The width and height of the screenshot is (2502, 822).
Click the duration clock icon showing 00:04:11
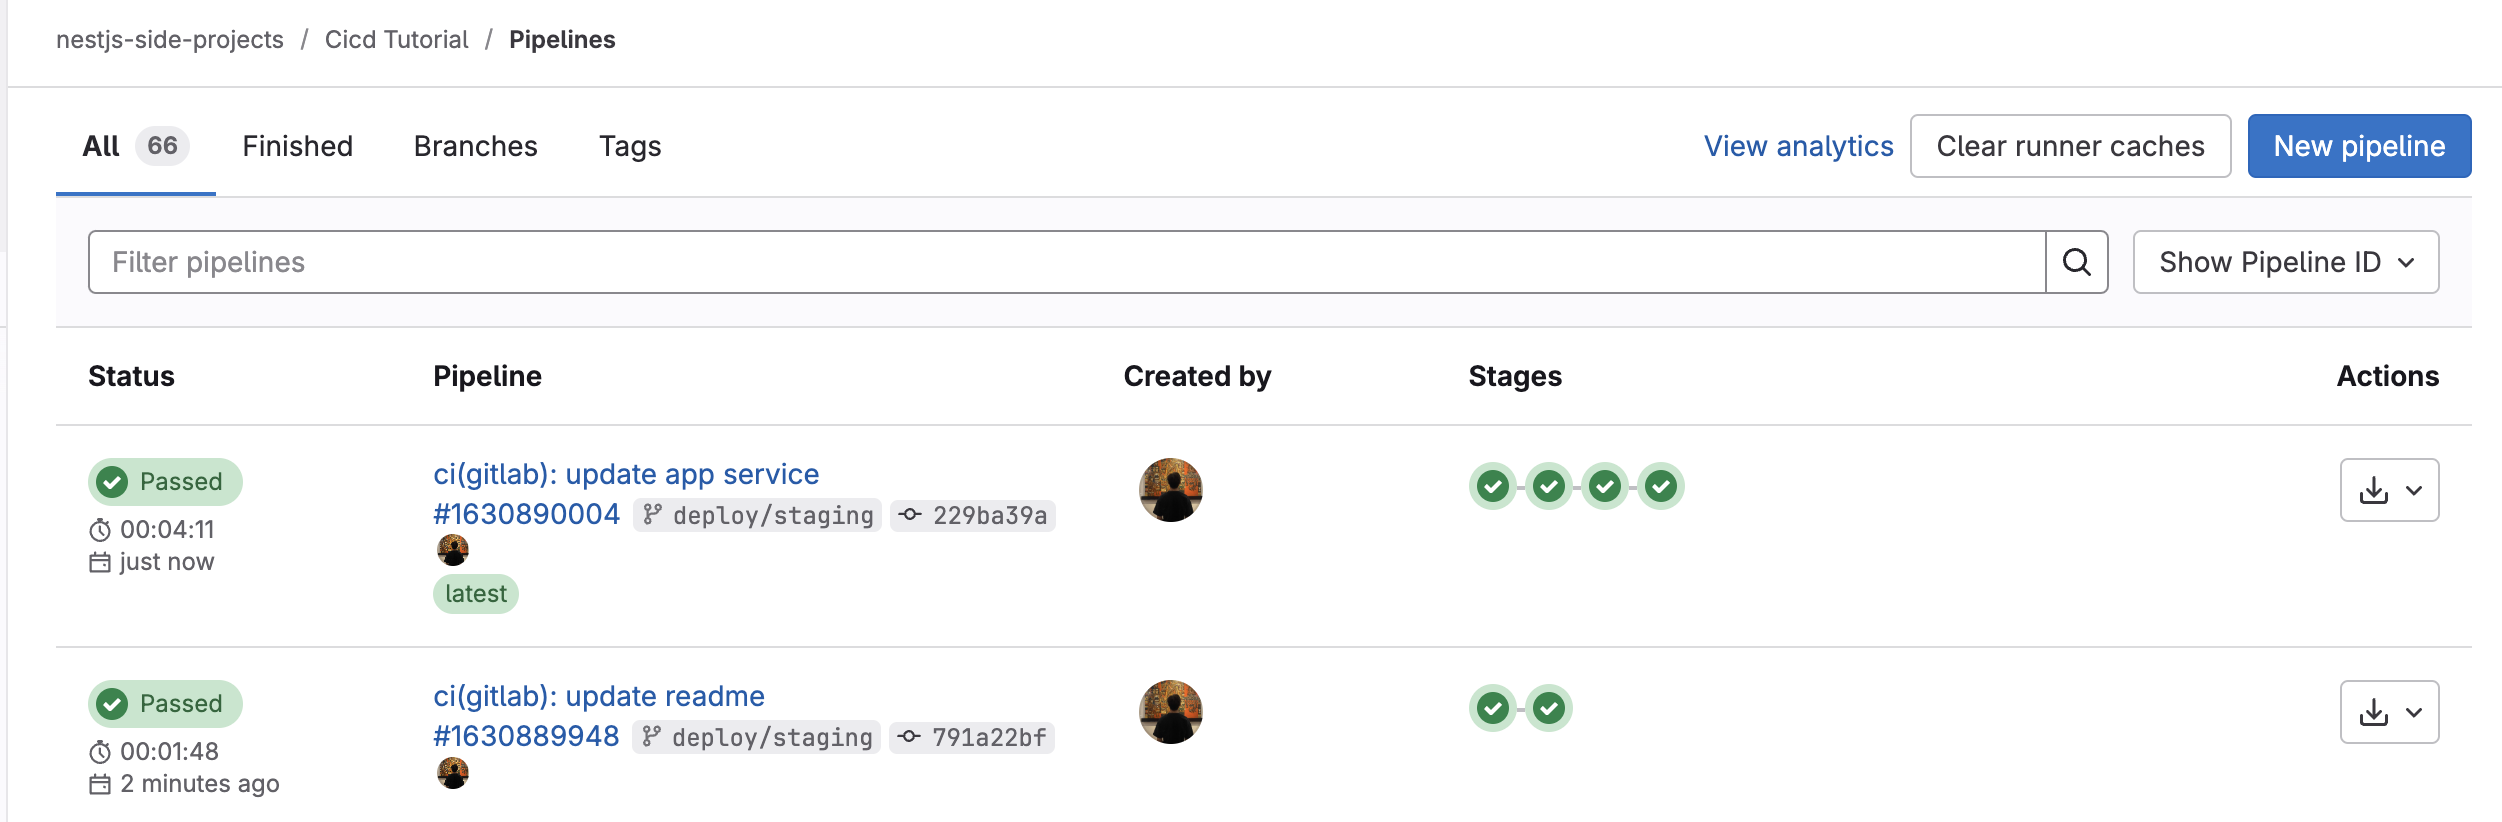coord(99,529)
